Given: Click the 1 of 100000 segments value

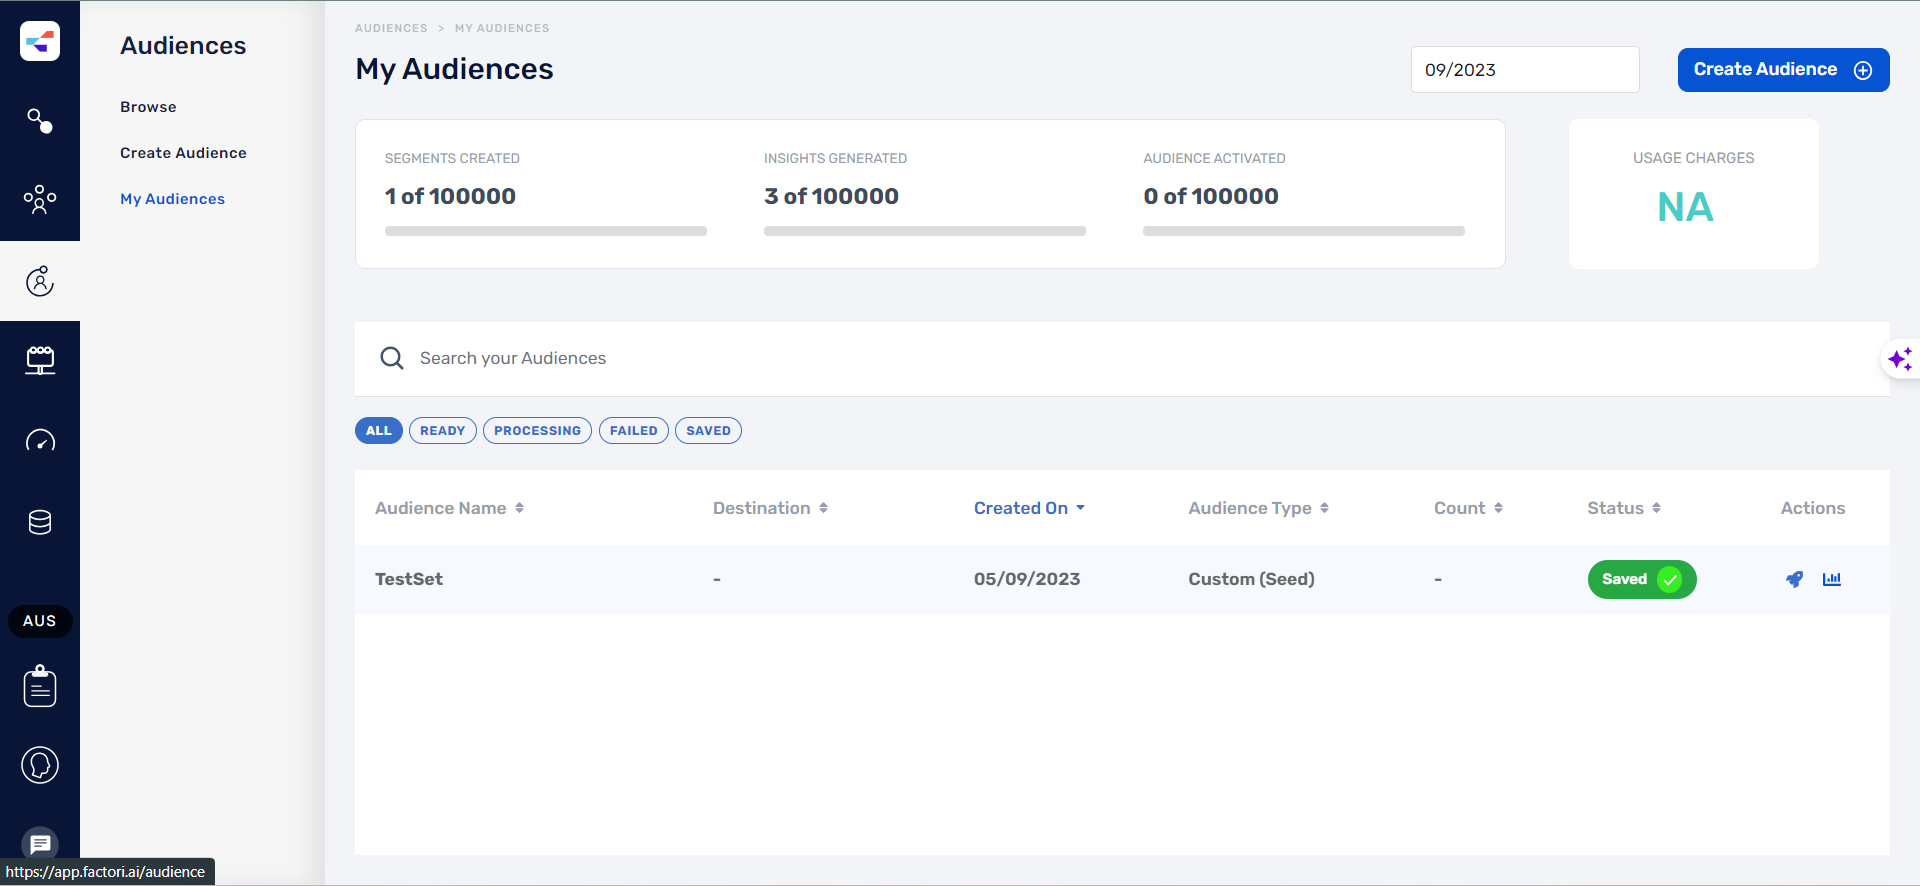Looking at the screenshot, I should pyautogui.click(x=450, y=196).
